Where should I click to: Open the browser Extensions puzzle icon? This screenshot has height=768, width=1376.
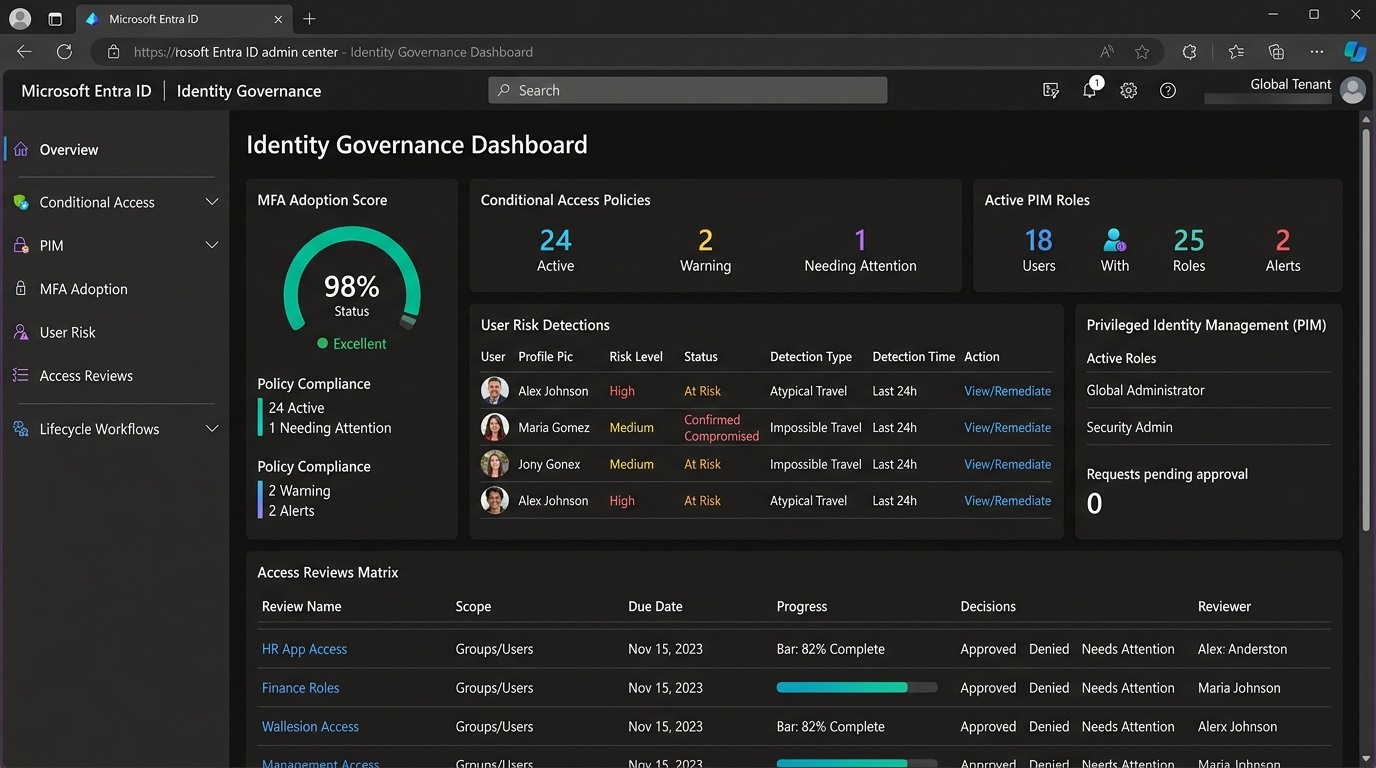[1189, 52]
